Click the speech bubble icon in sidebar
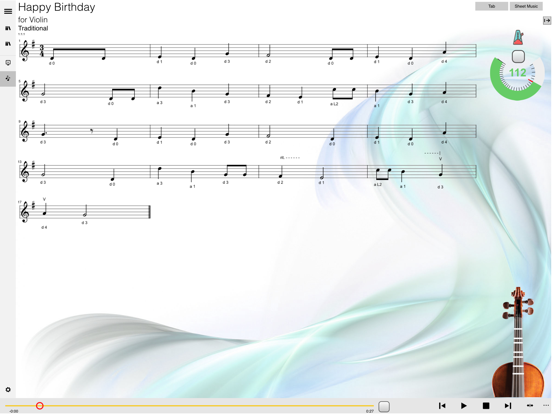Image resolution: width=552 pixels, height=414 pixels. pos(8,63)
